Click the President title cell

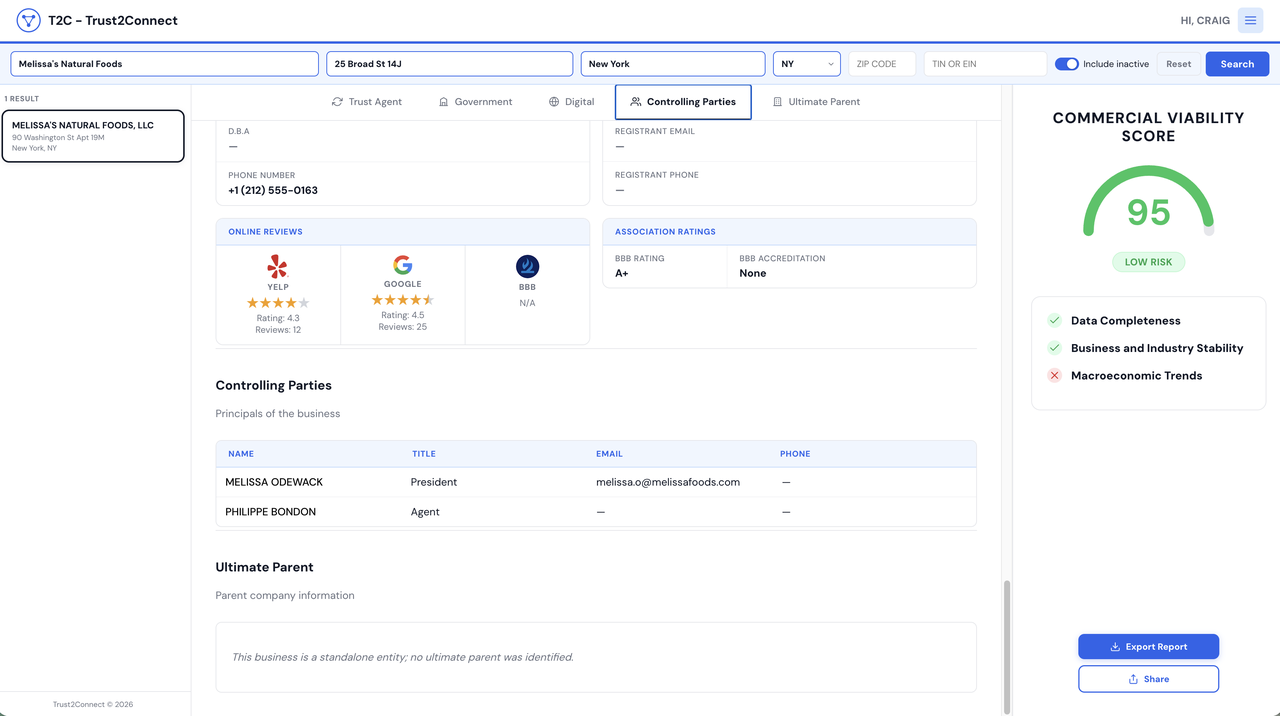coord(434,482)
